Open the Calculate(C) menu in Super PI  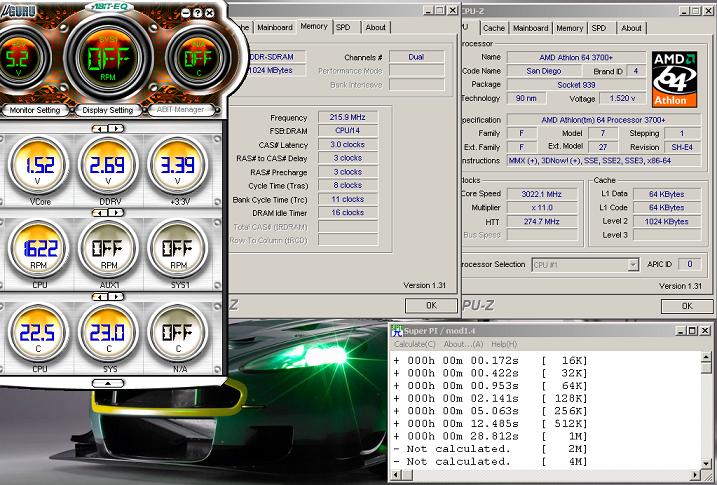415,344
